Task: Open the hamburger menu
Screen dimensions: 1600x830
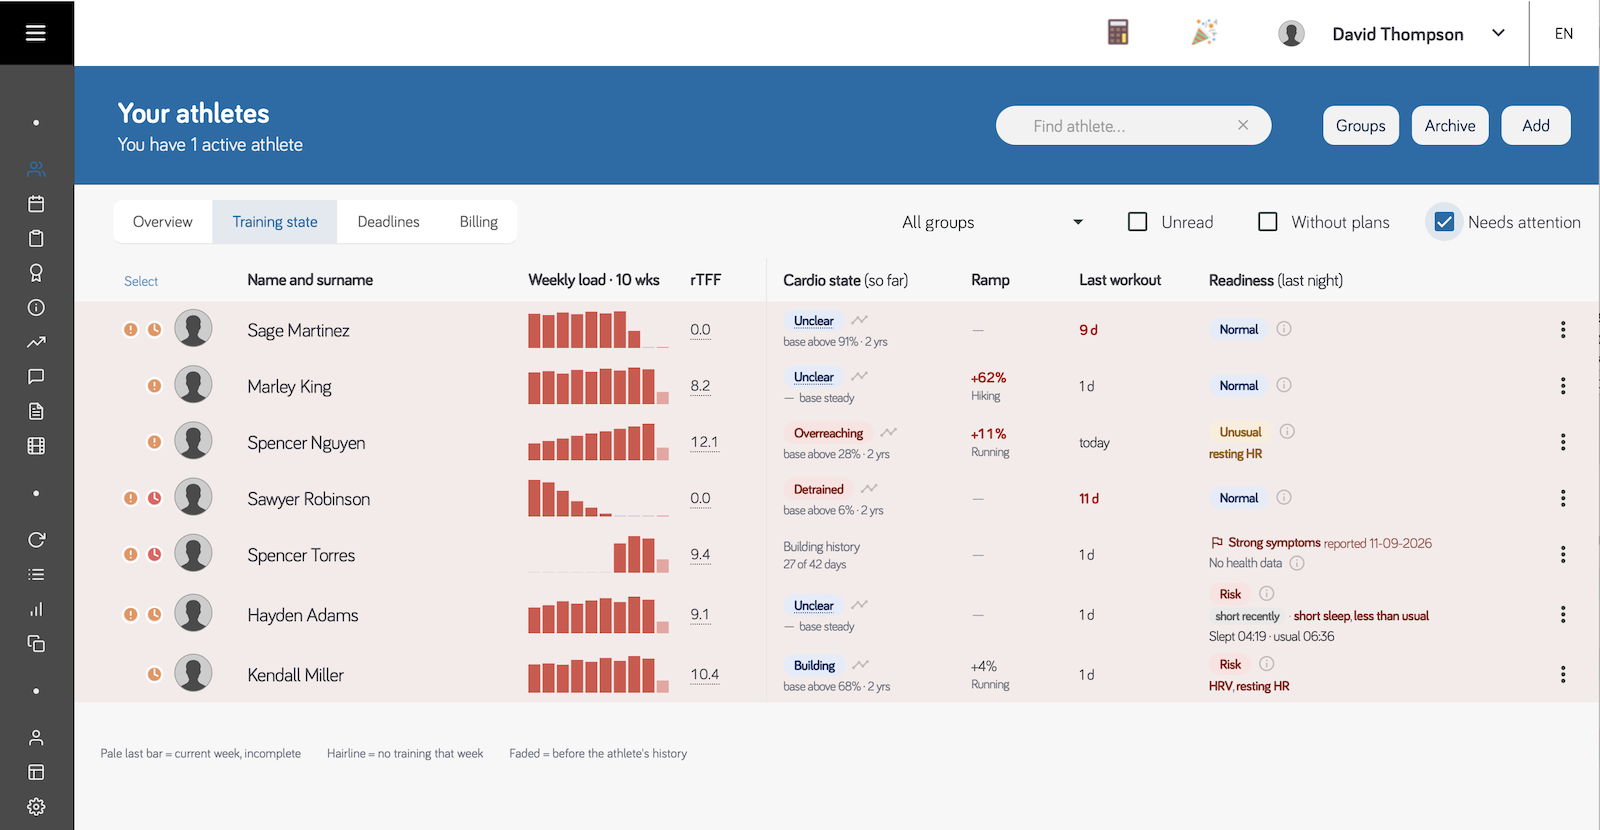Action: click(x=36, y=33)
